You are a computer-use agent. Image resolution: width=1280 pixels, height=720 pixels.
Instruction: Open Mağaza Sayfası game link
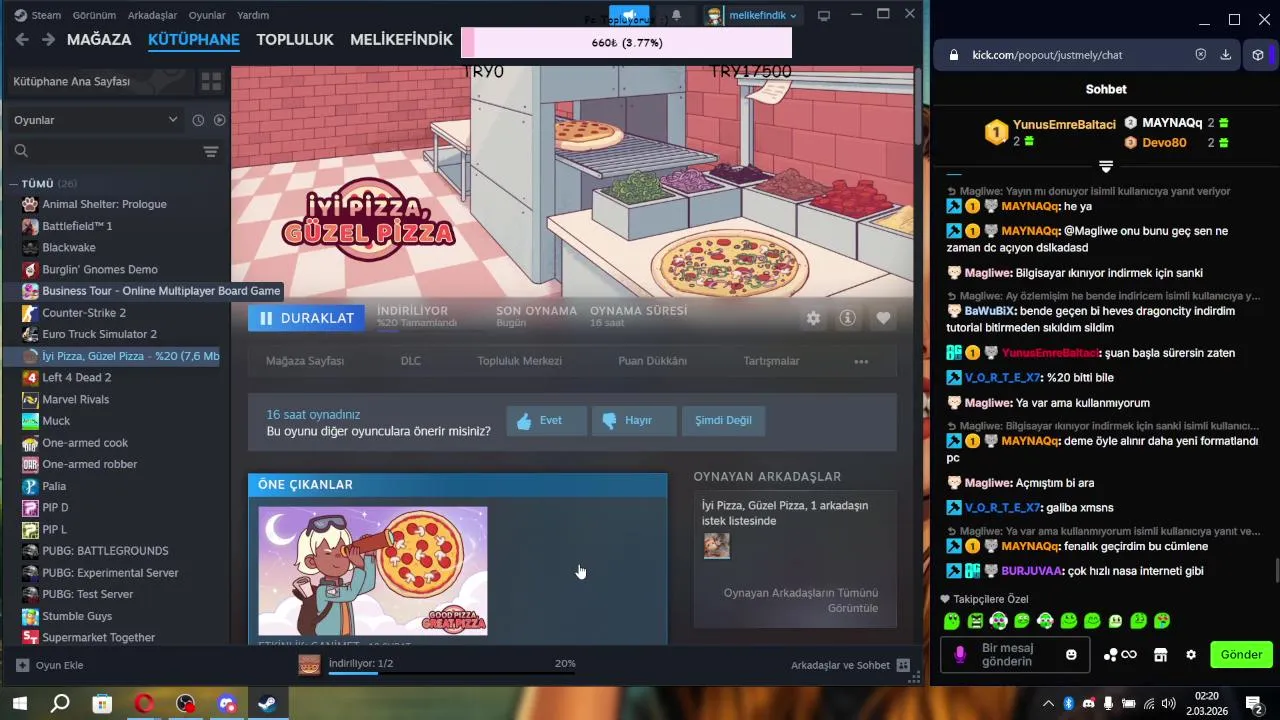(305, 361)
